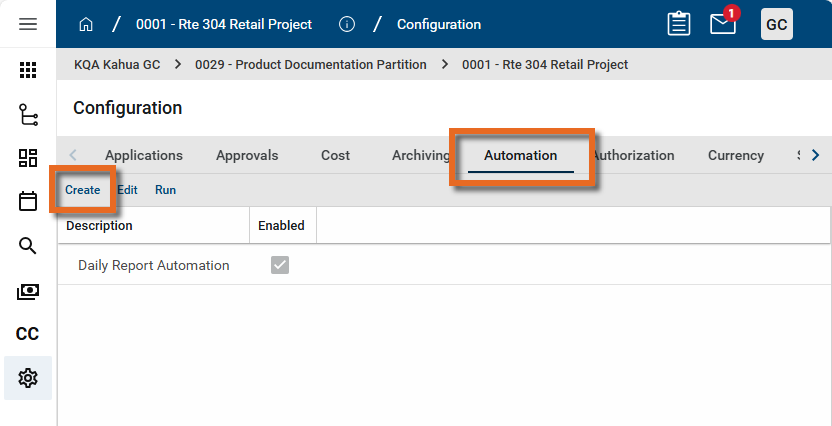Open the apps grid launcher

28,70
